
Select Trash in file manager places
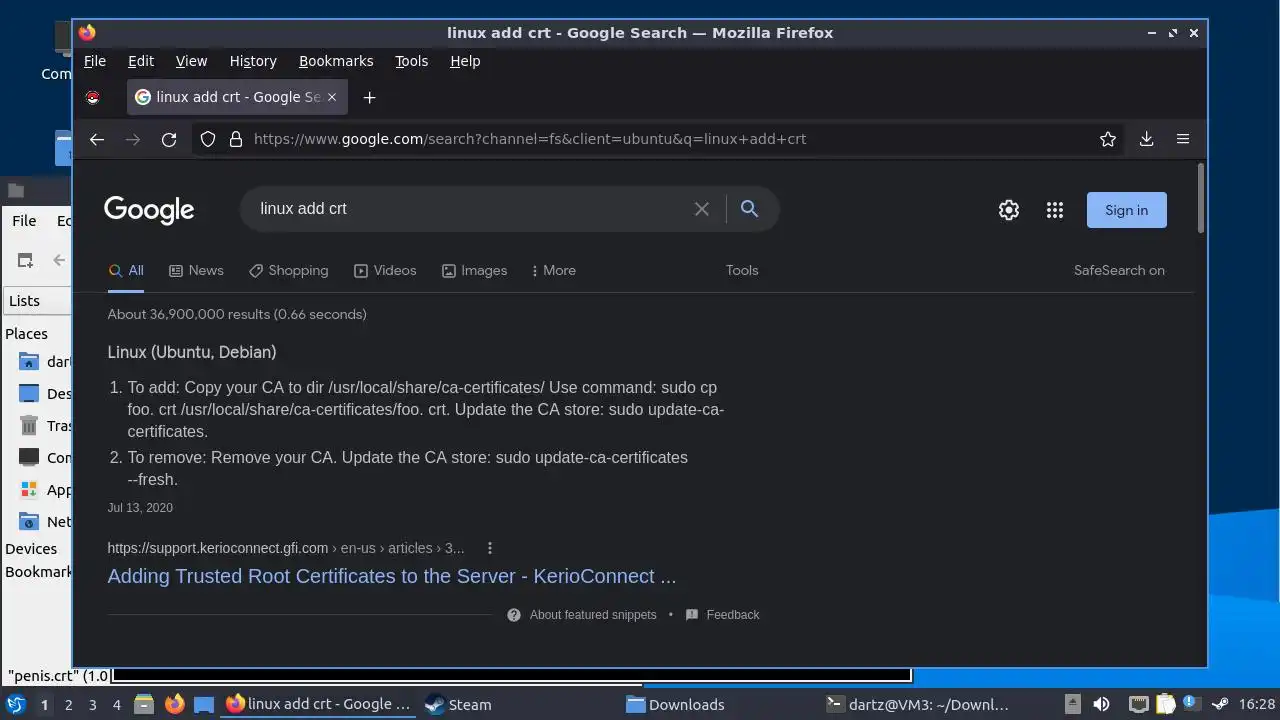click(x=45, y=426)
